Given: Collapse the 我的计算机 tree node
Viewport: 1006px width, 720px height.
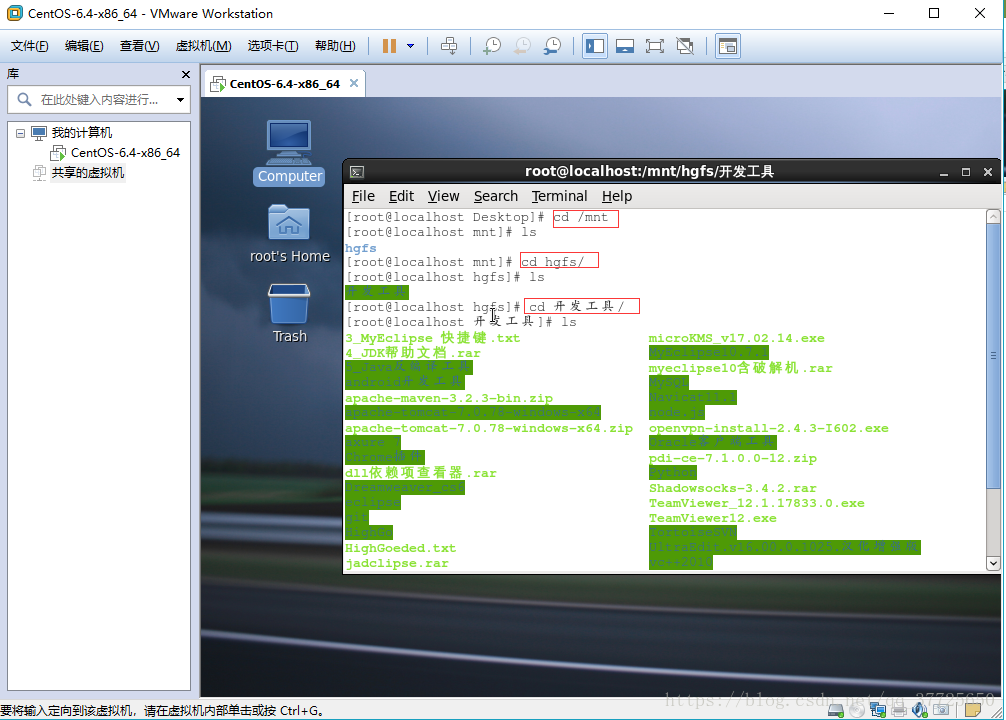Looking at the screenshot, I should point(21,133).
